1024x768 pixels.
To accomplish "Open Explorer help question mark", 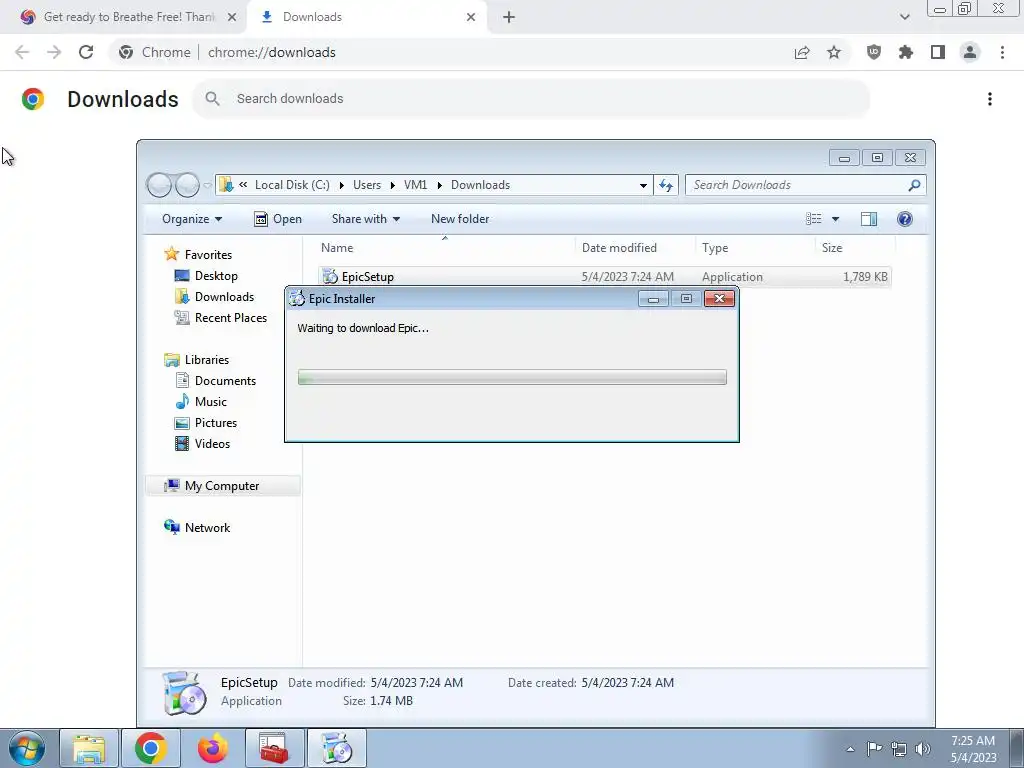I will [904, 219].
